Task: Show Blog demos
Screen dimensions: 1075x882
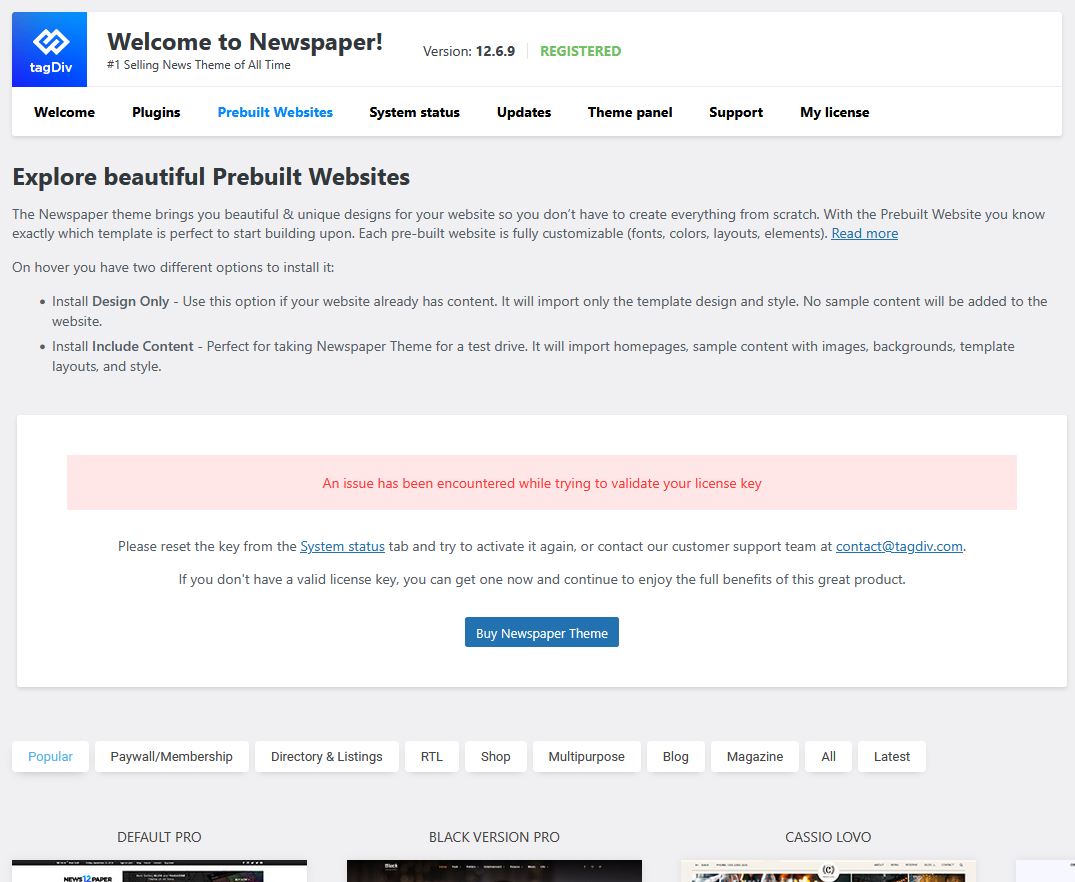Action: [675, 756]
